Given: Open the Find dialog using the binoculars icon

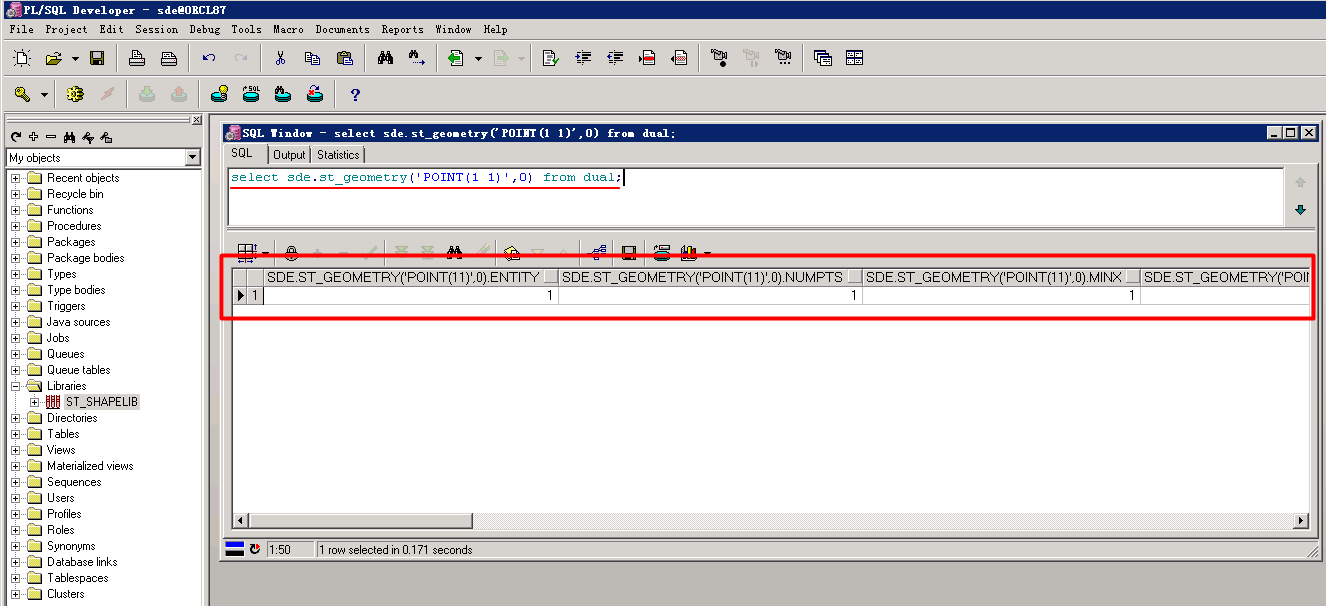Looking at the screenshot, I should click(x=385, y=57).
